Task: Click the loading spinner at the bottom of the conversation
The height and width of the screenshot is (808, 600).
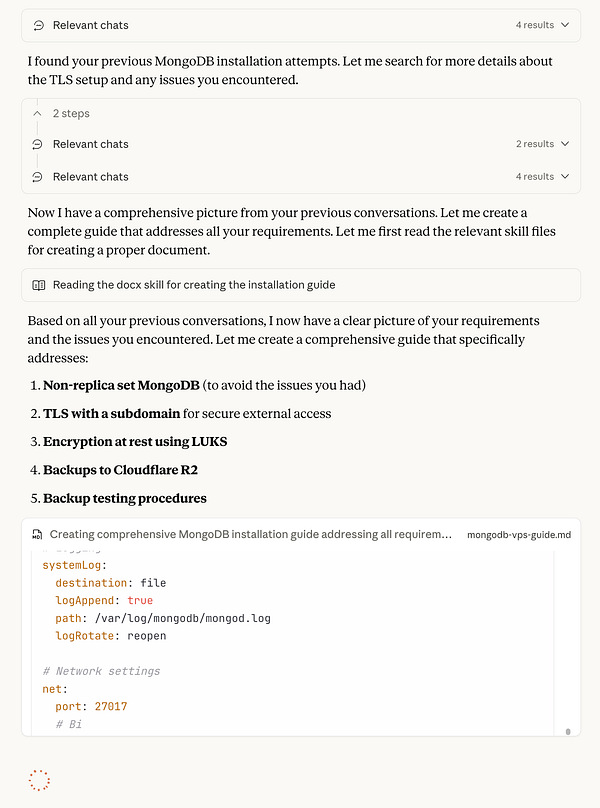Action: 39,780
